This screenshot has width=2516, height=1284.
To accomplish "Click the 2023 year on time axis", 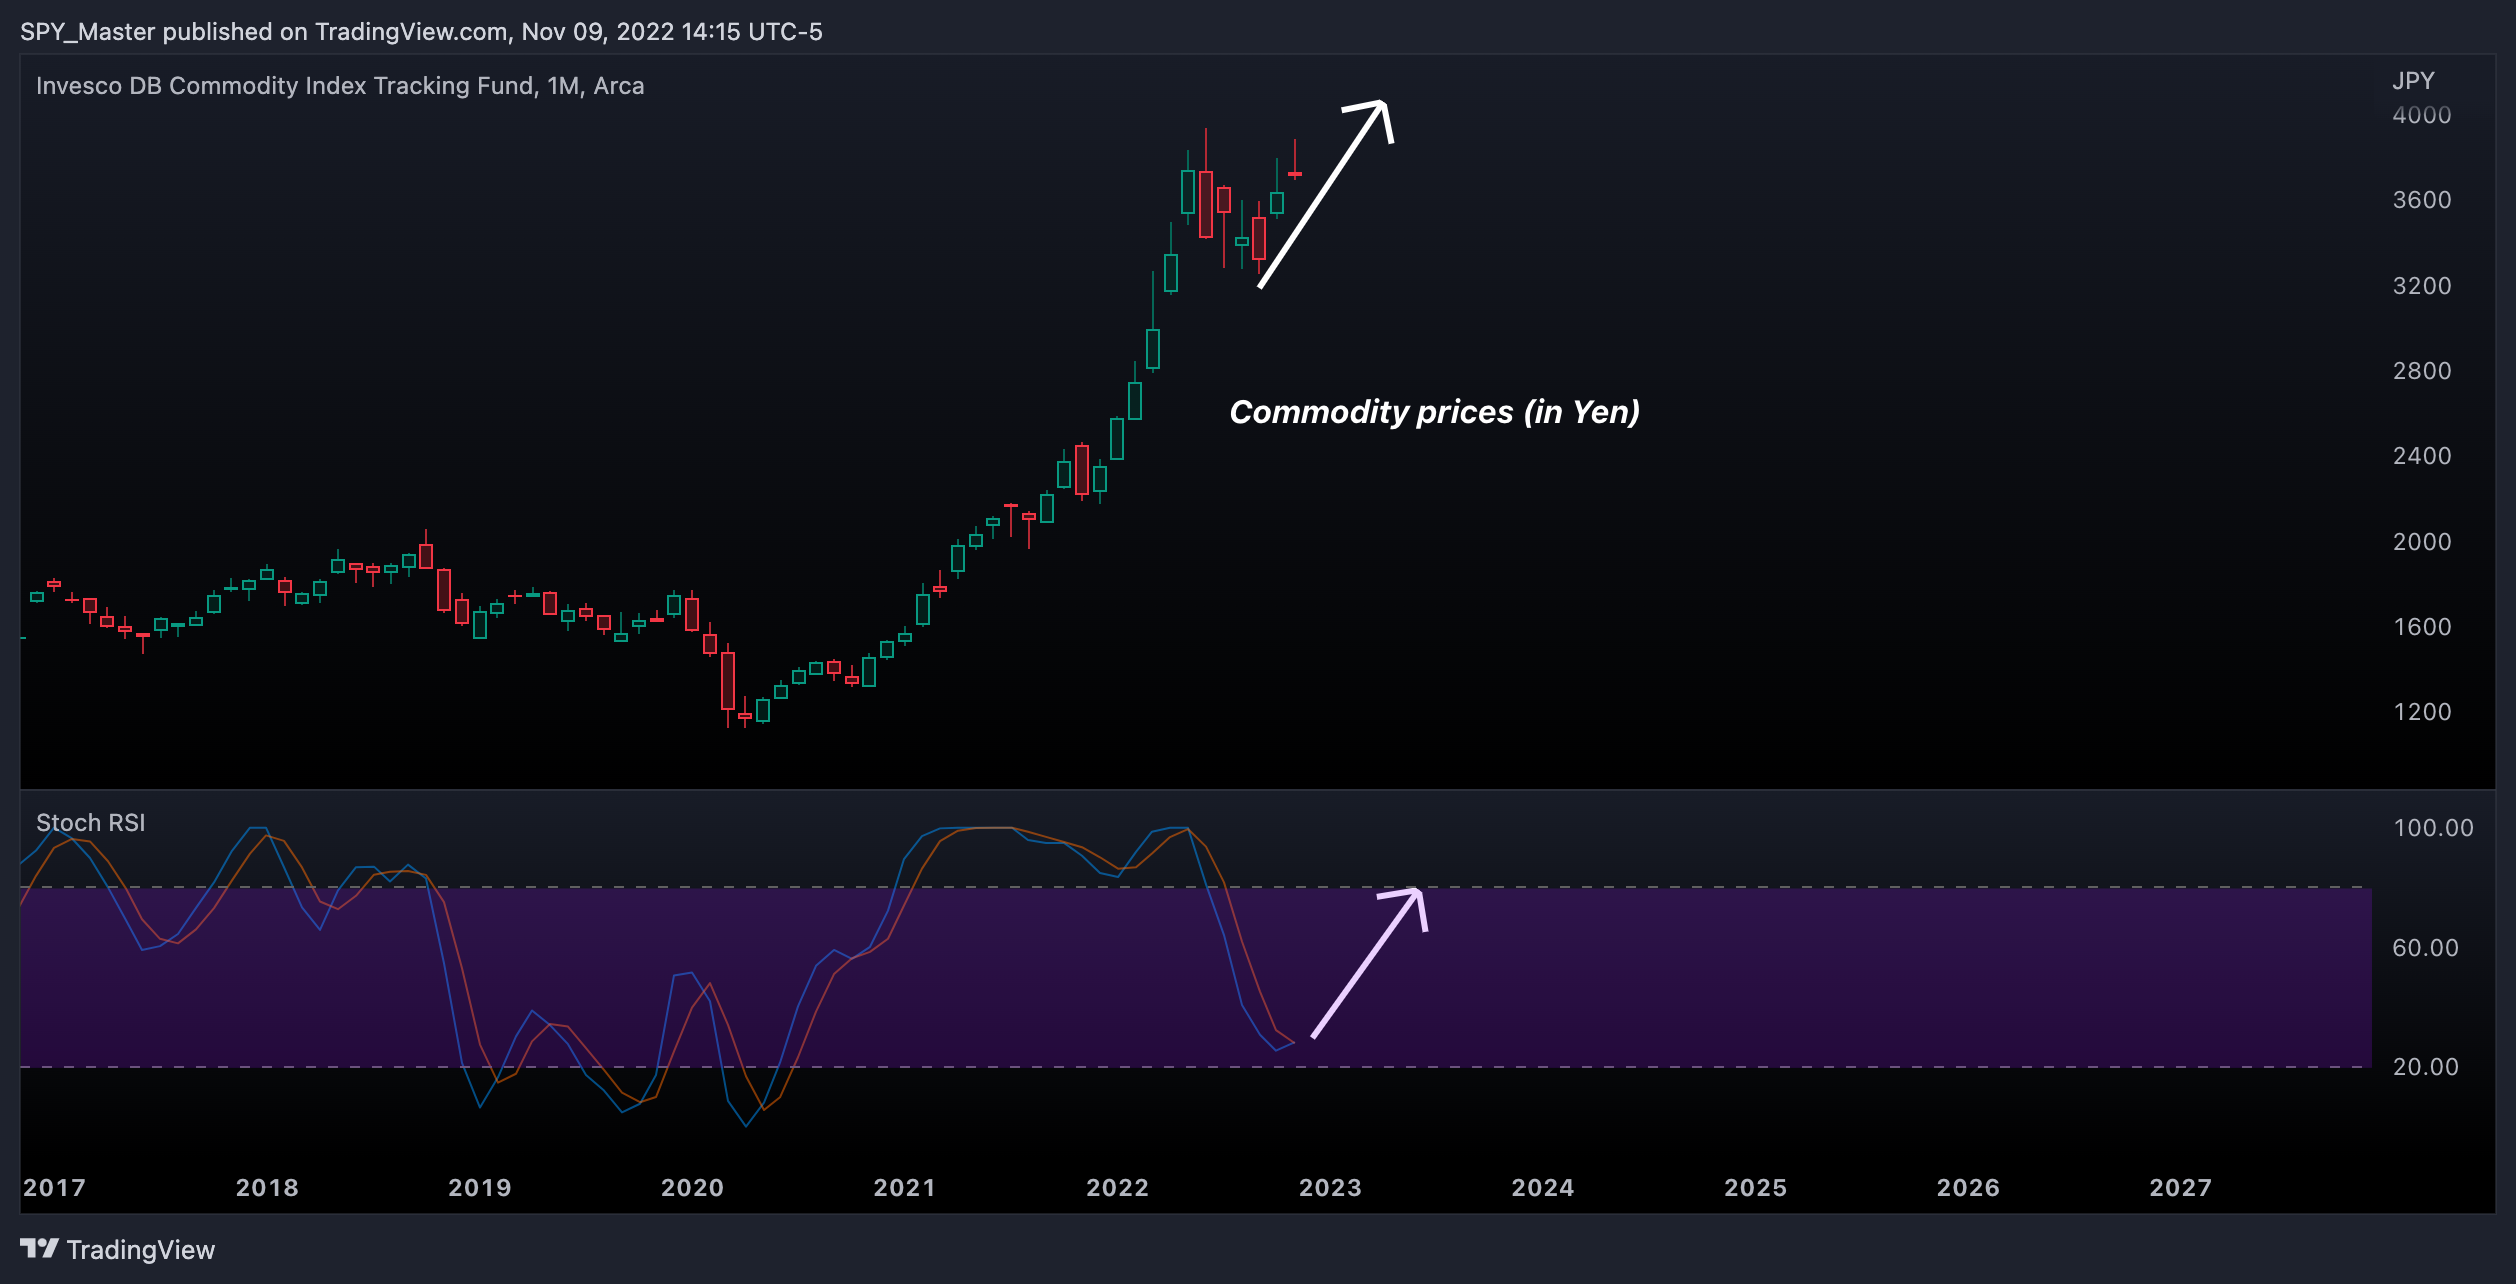I will 1330,1188.
